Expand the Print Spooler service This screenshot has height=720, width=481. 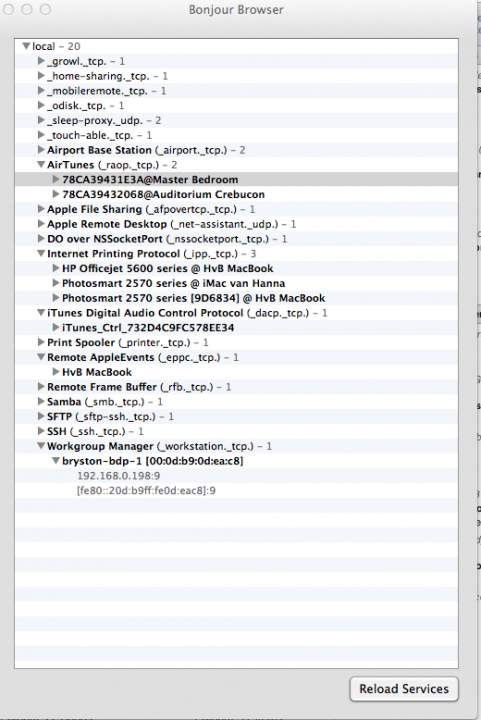[41, 343]
